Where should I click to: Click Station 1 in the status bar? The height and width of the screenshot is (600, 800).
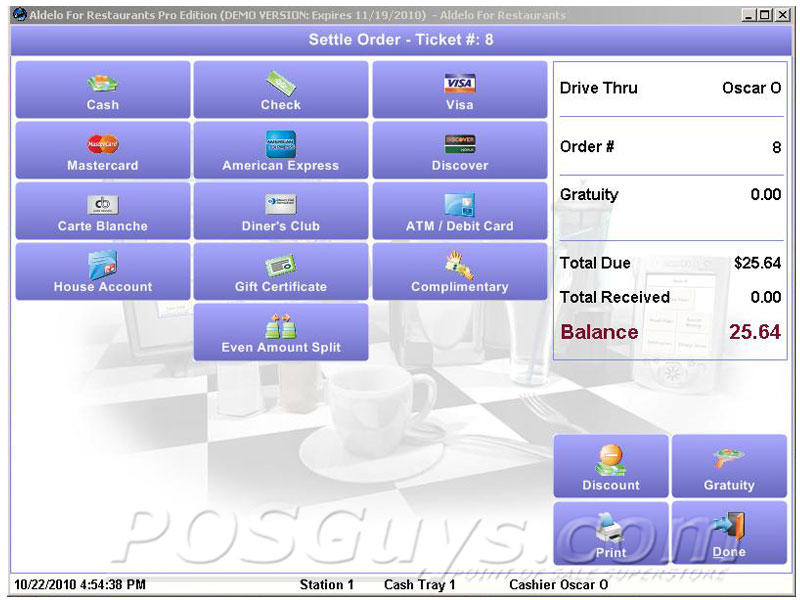click(x=327, y=584)
